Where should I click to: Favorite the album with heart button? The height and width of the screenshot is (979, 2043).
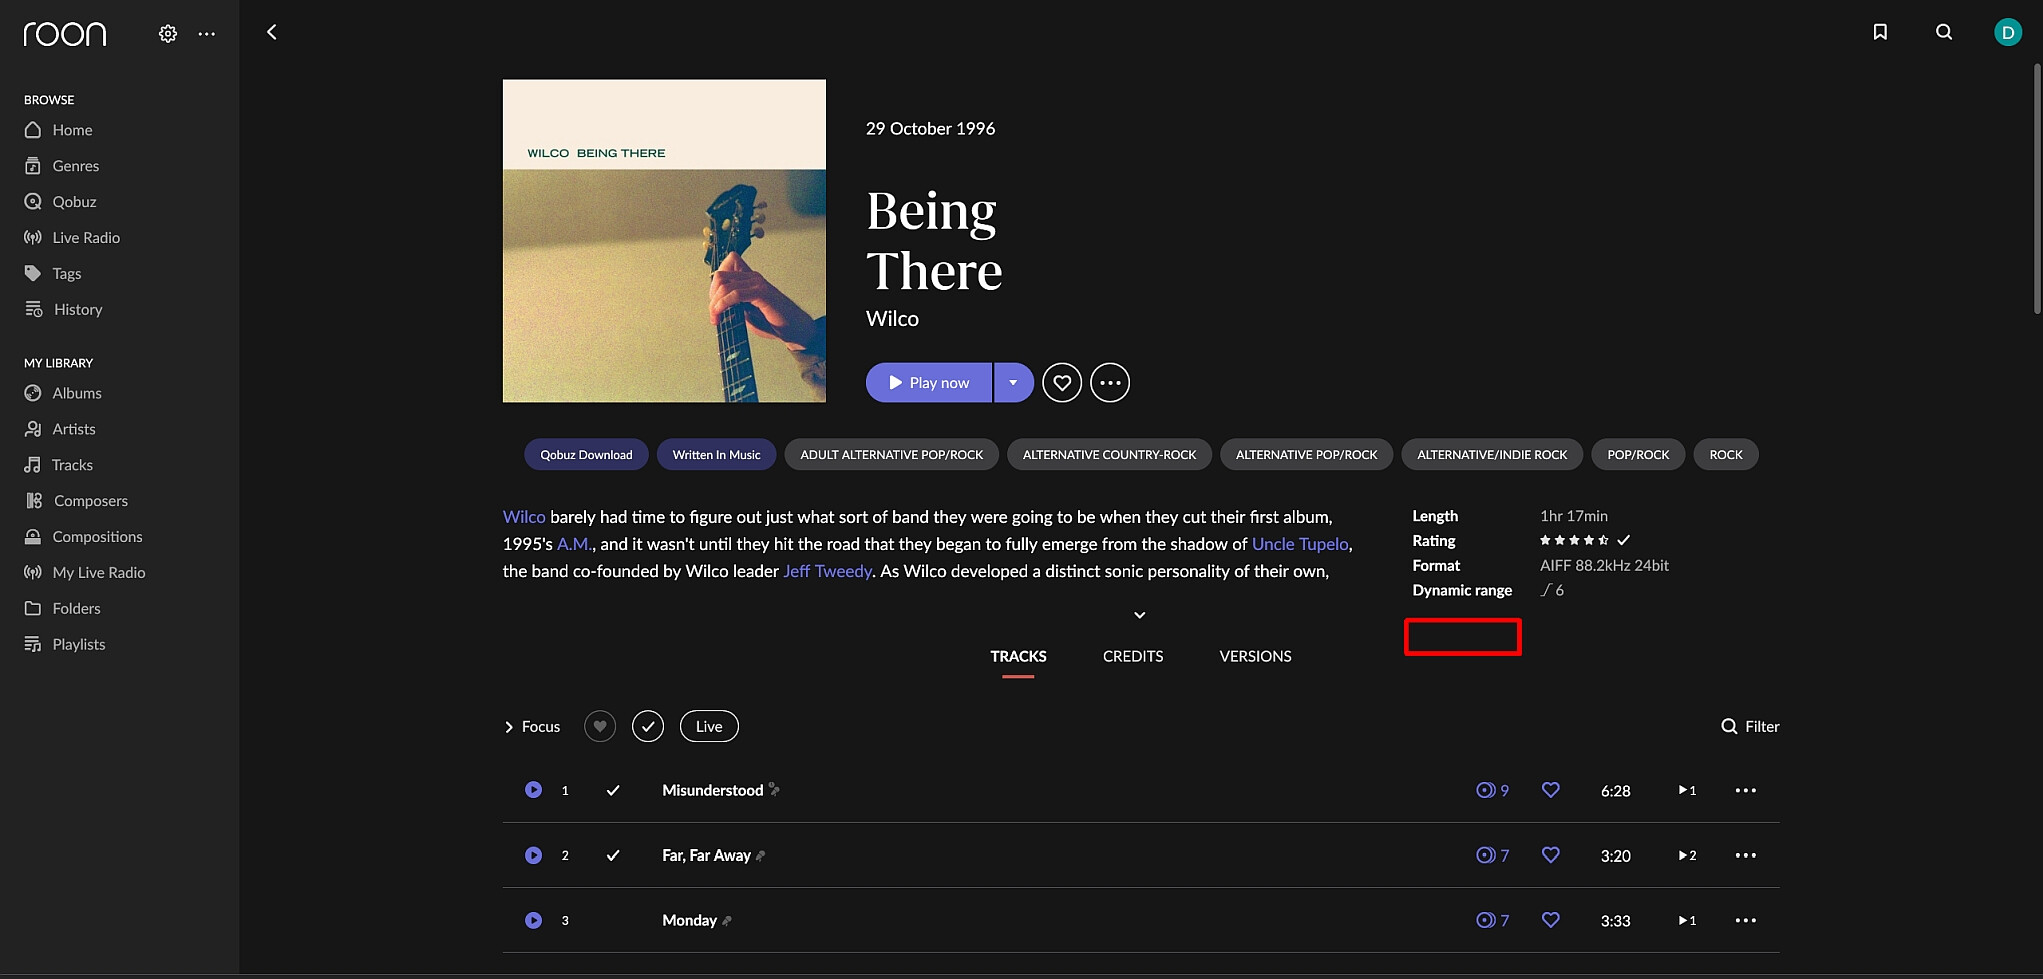[x=1062, y=383]
